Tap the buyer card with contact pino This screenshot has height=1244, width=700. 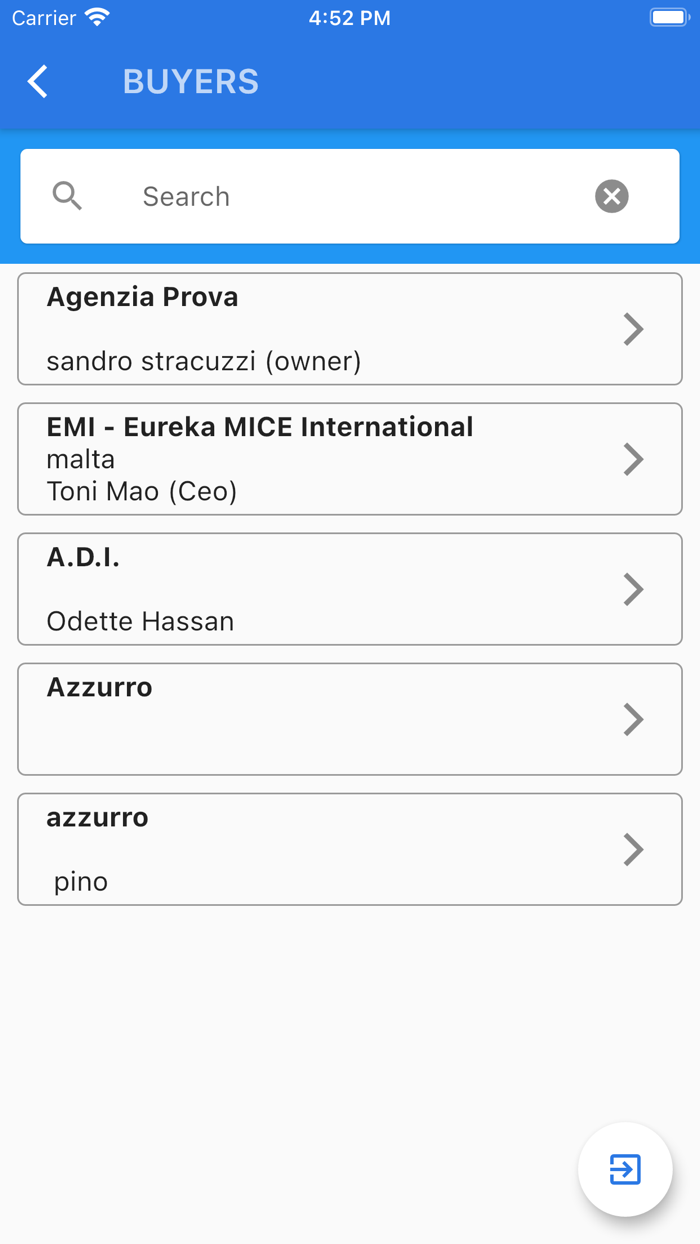pyautogui.click(x=300, y=849)
